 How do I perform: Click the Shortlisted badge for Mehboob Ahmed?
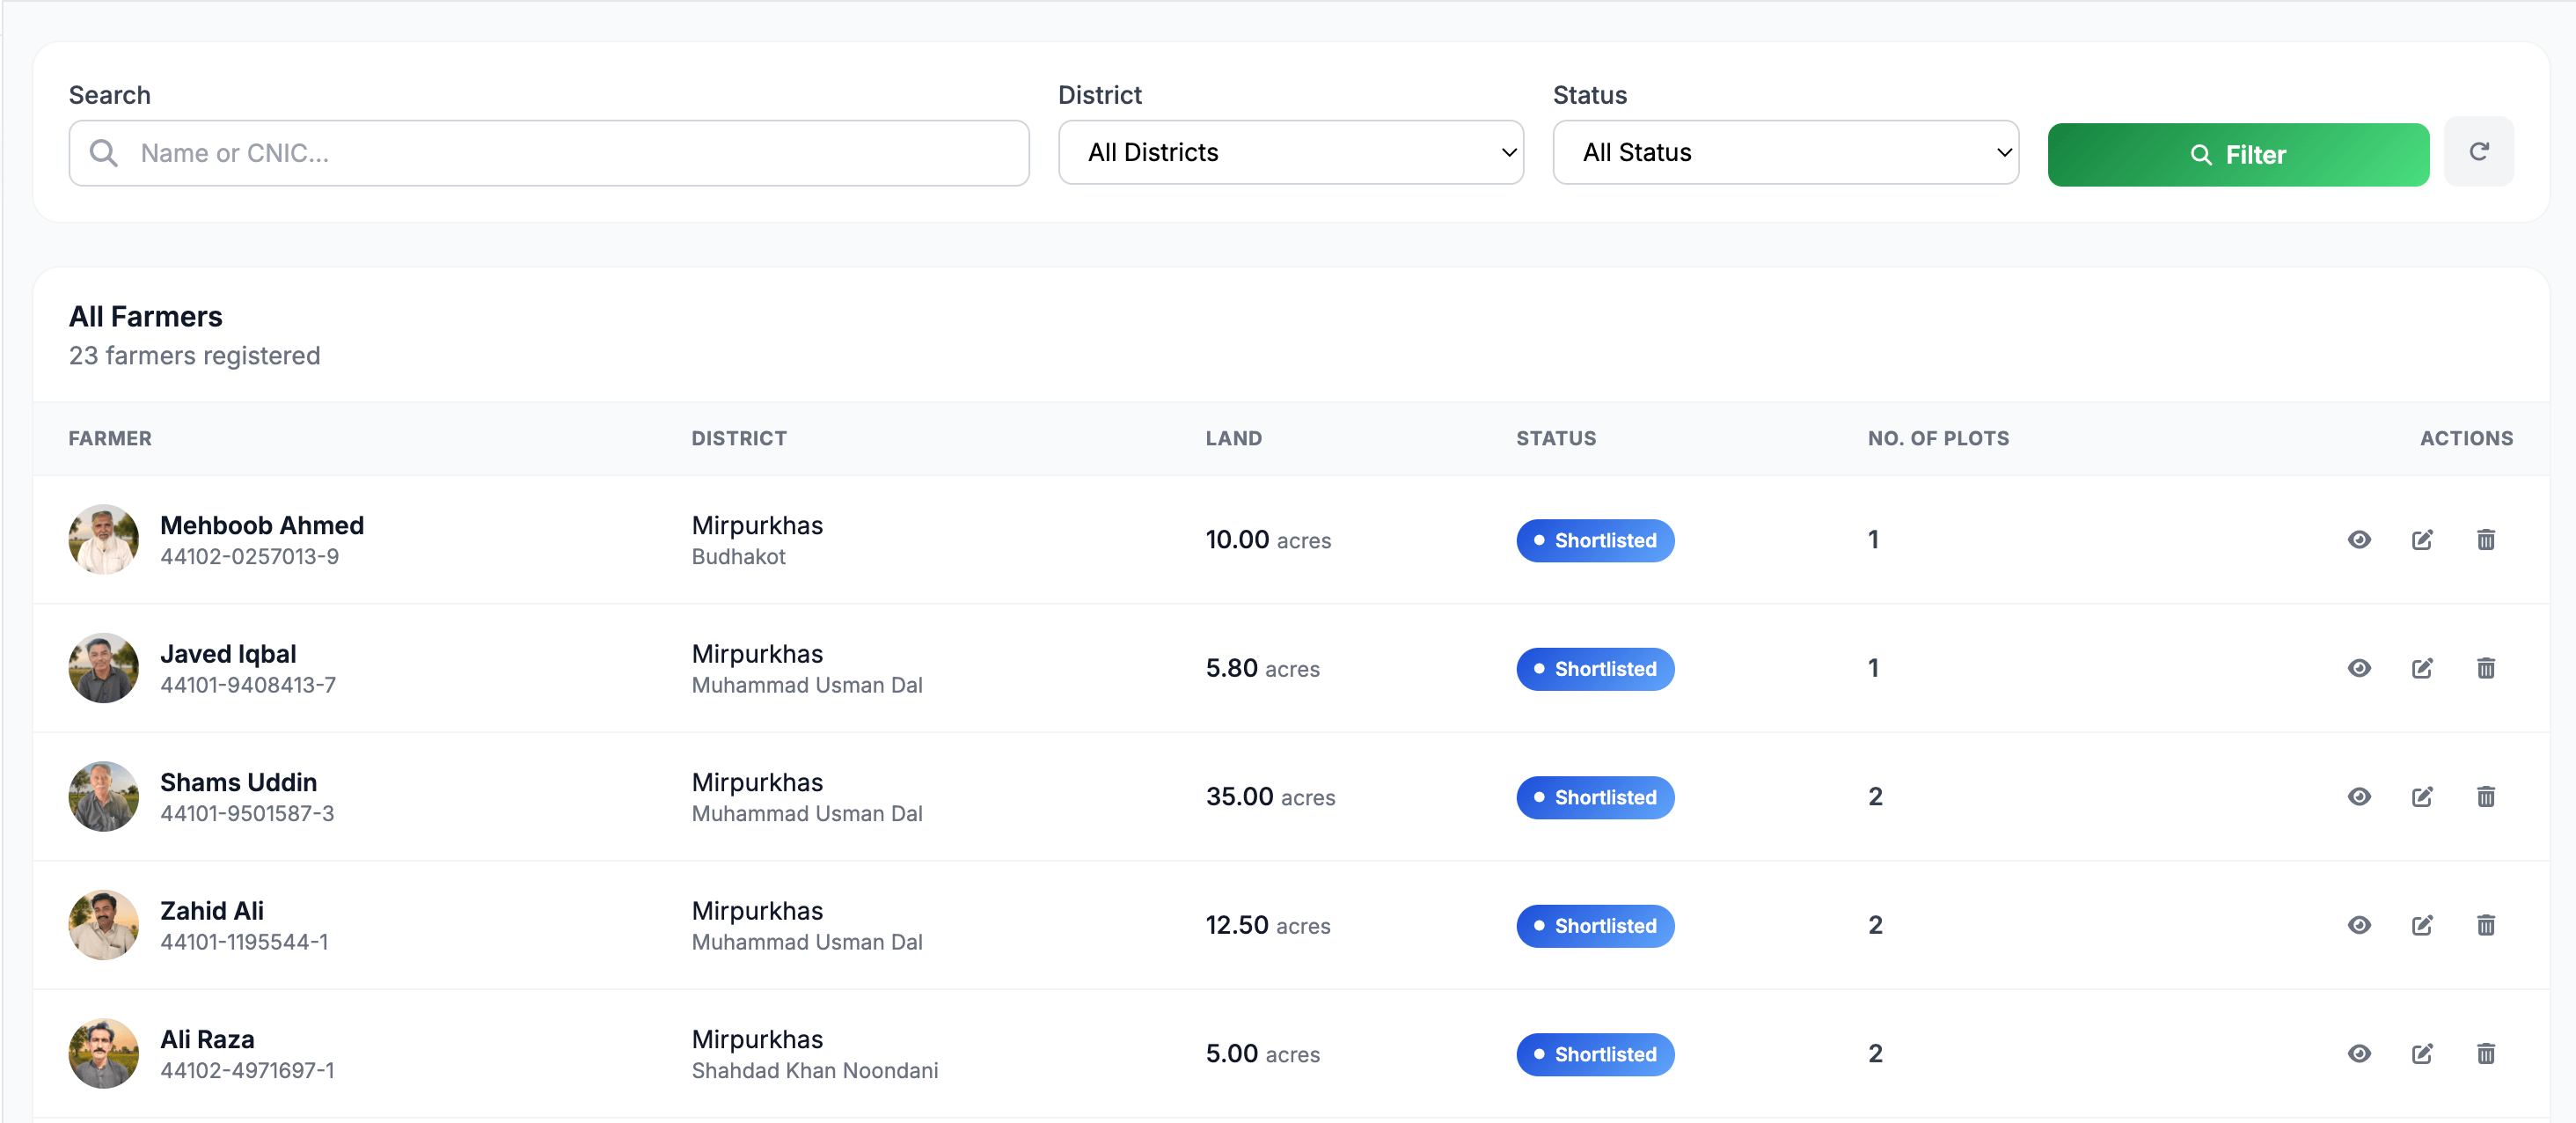(1595, 541)
